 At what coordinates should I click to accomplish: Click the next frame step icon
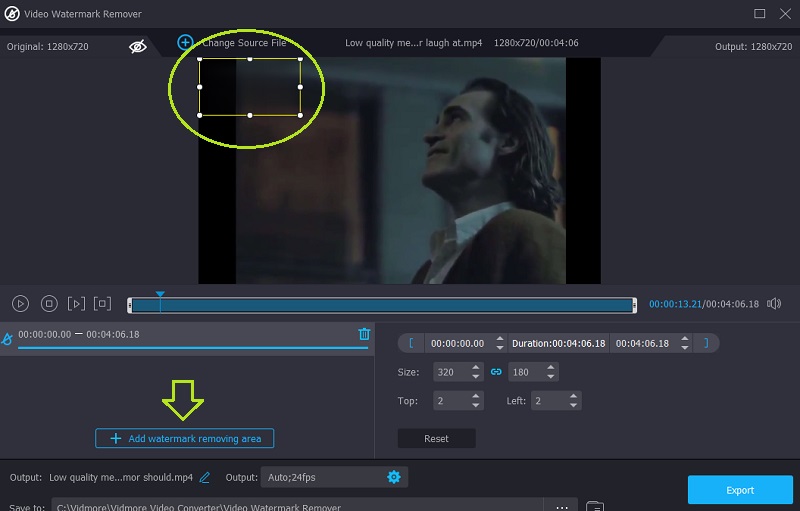[x=75, y=303]
